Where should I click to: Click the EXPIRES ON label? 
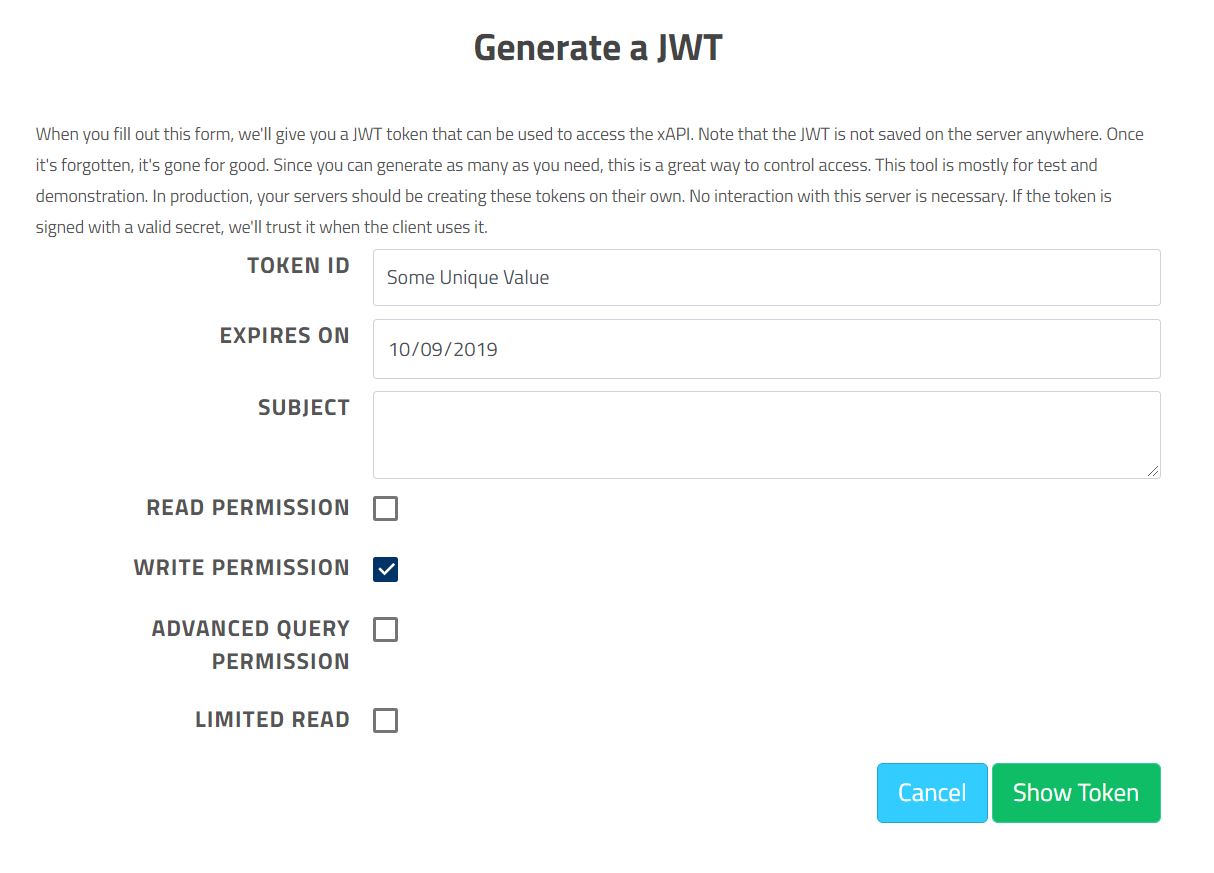[285, 335]
